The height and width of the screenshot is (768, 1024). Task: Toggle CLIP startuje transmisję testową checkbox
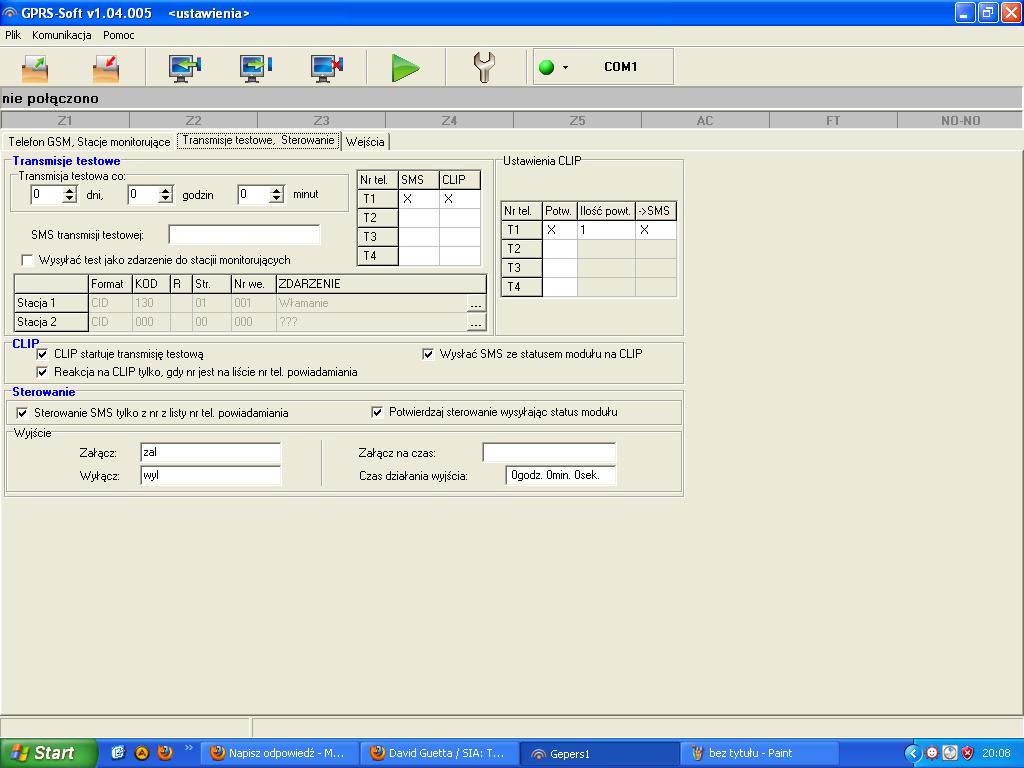coord(42,354)
